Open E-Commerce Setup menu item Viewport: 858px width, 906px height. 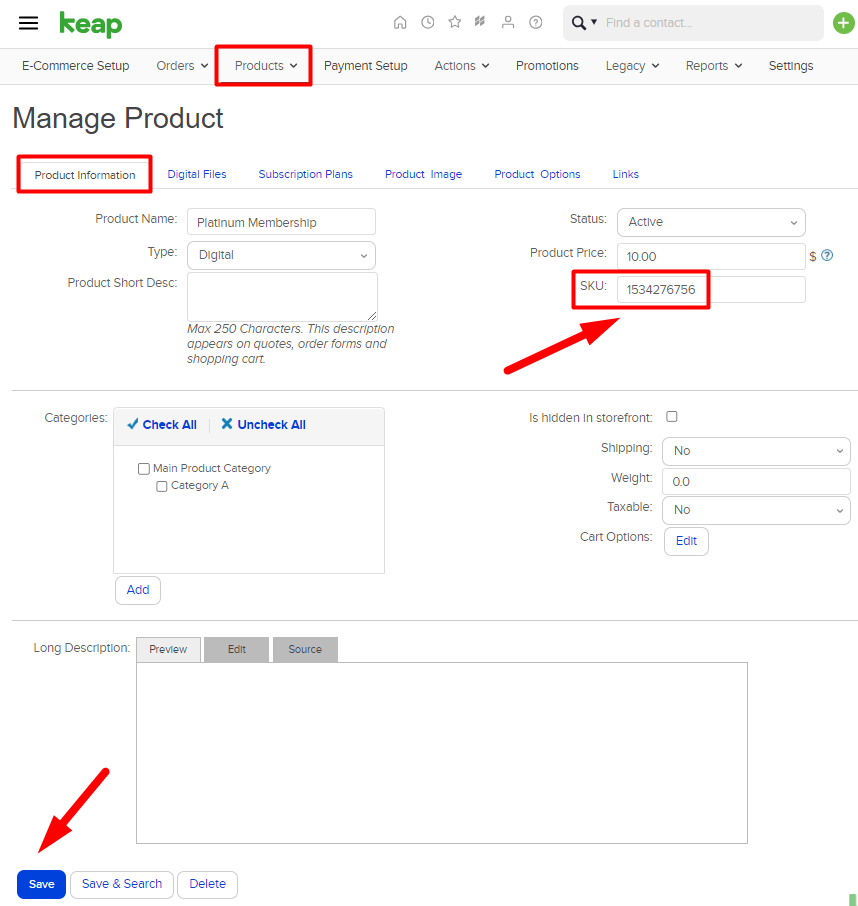click(x=76, y=66)
